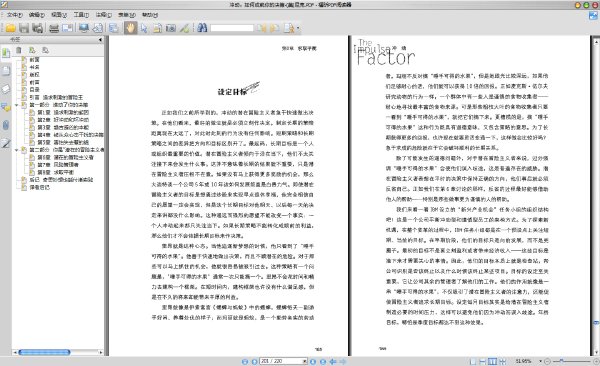
Task: Switch to single page layout
Action: coord(473,361)
